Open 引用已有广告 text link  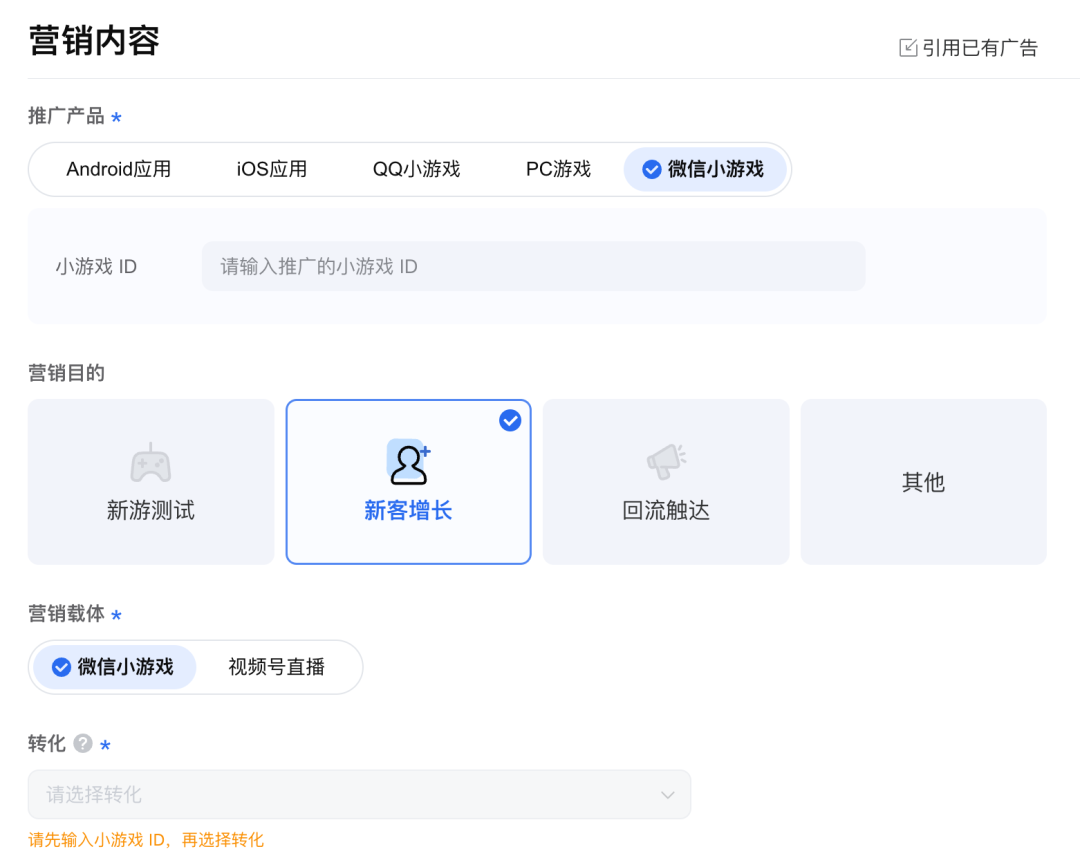(979, 48)
